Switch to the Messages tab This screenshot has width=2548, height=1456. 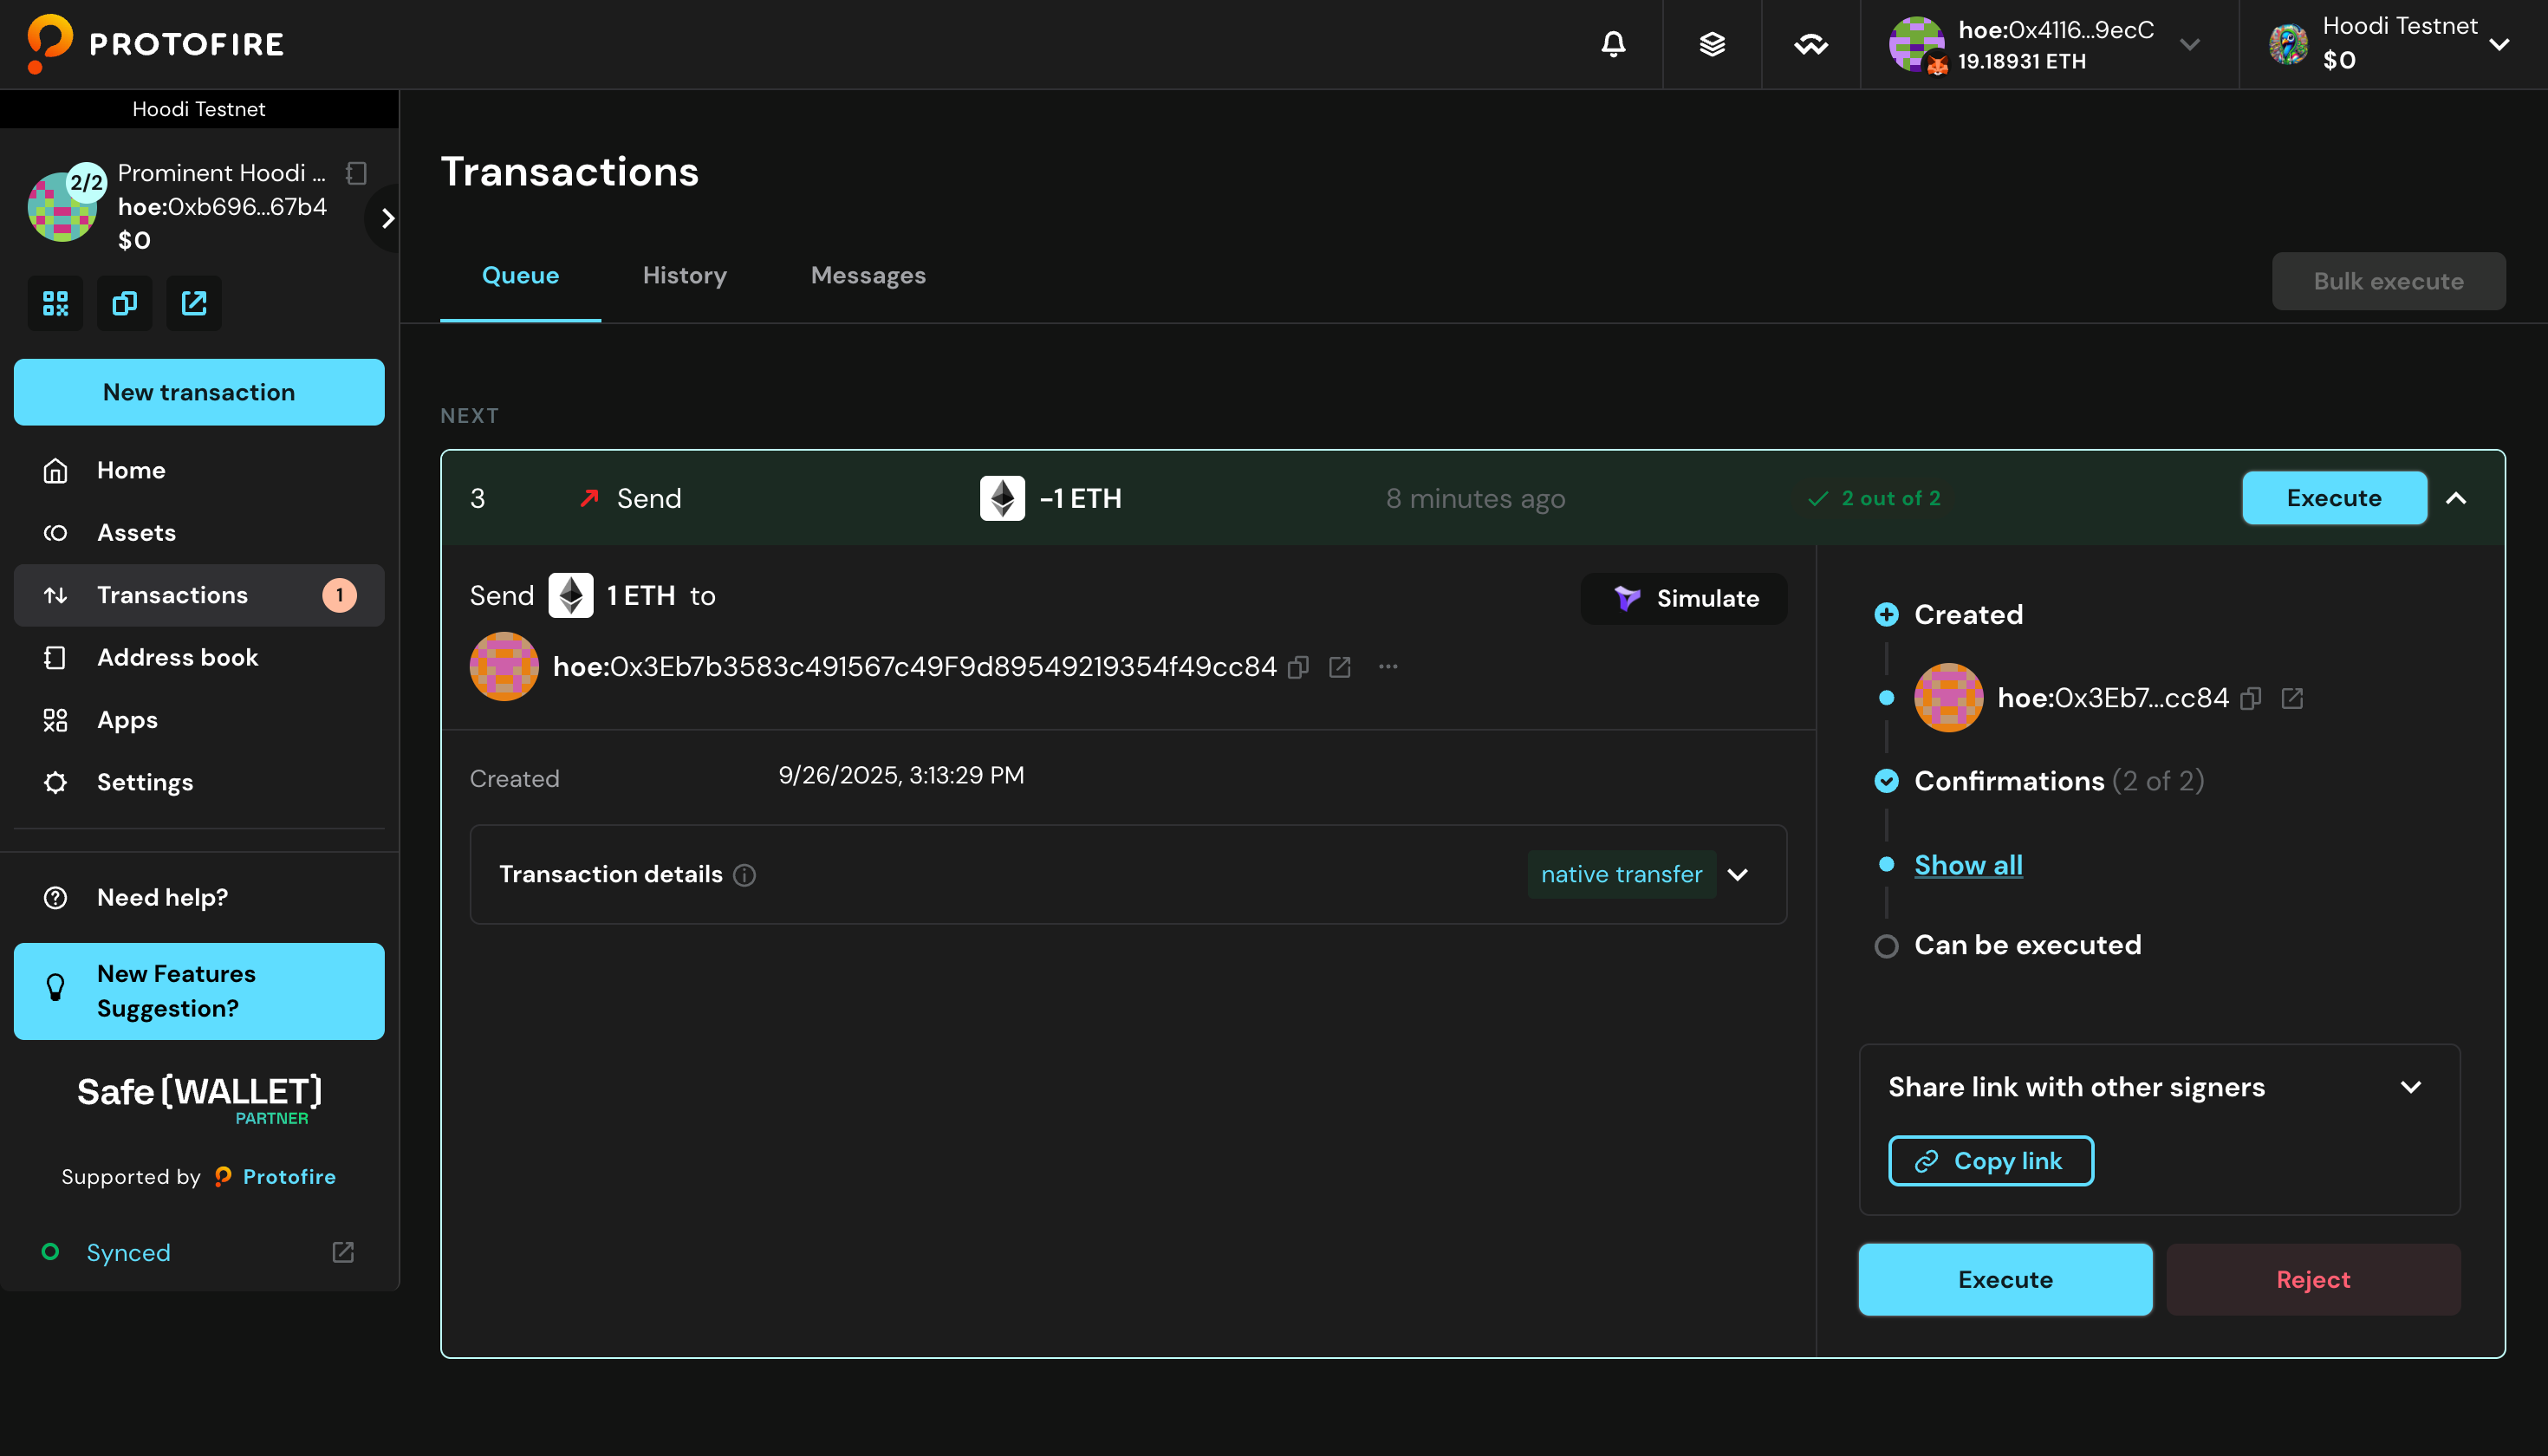867,275
